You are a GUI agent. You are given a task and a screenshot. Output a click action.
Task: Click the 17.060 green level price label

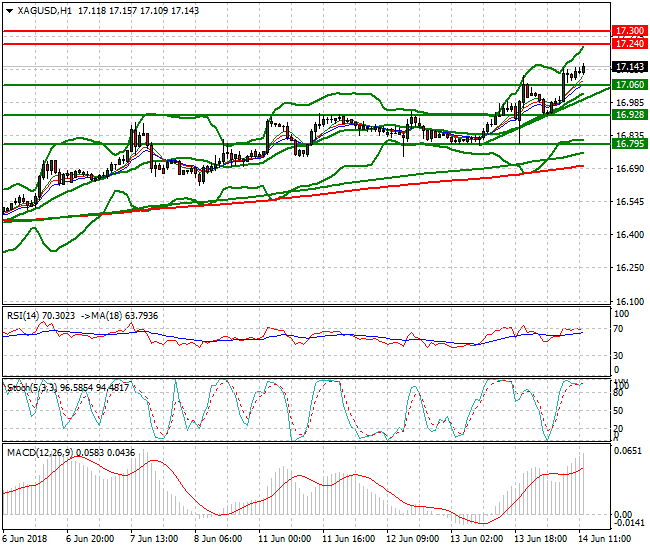[x=629, y=85]
